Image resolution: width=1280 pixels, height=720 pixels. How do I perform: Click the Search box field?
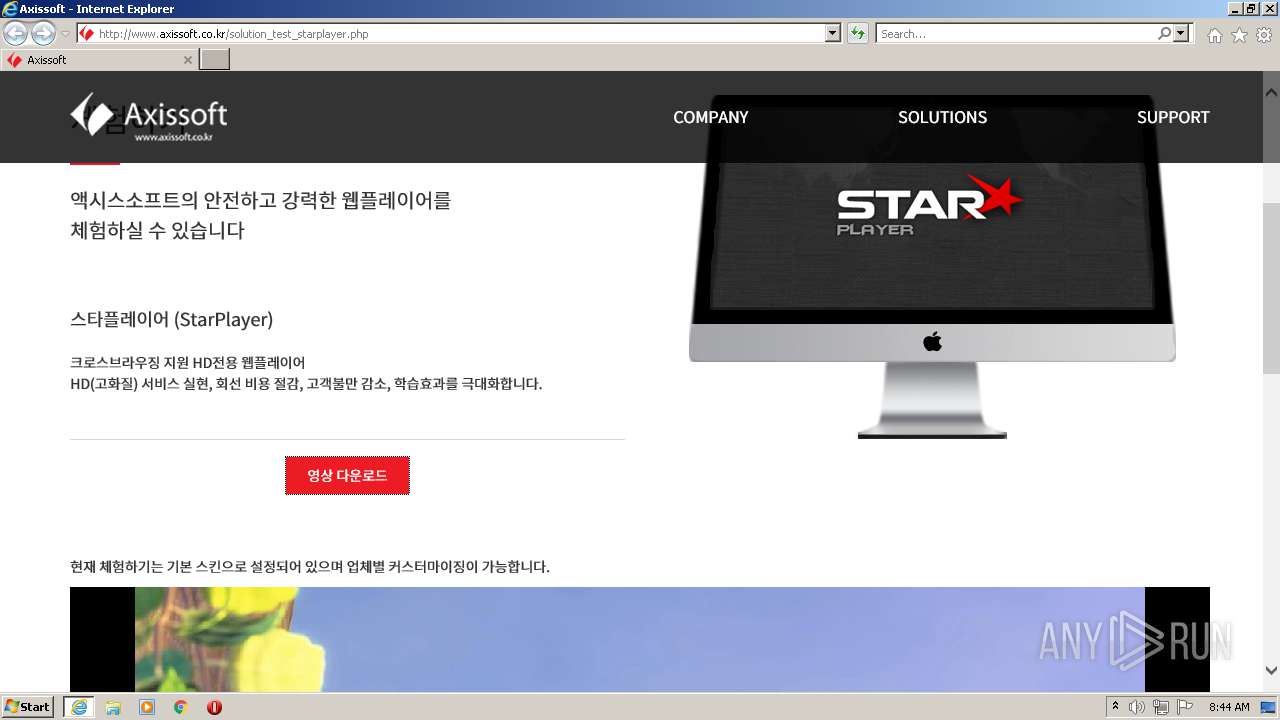click(1017, 34)
